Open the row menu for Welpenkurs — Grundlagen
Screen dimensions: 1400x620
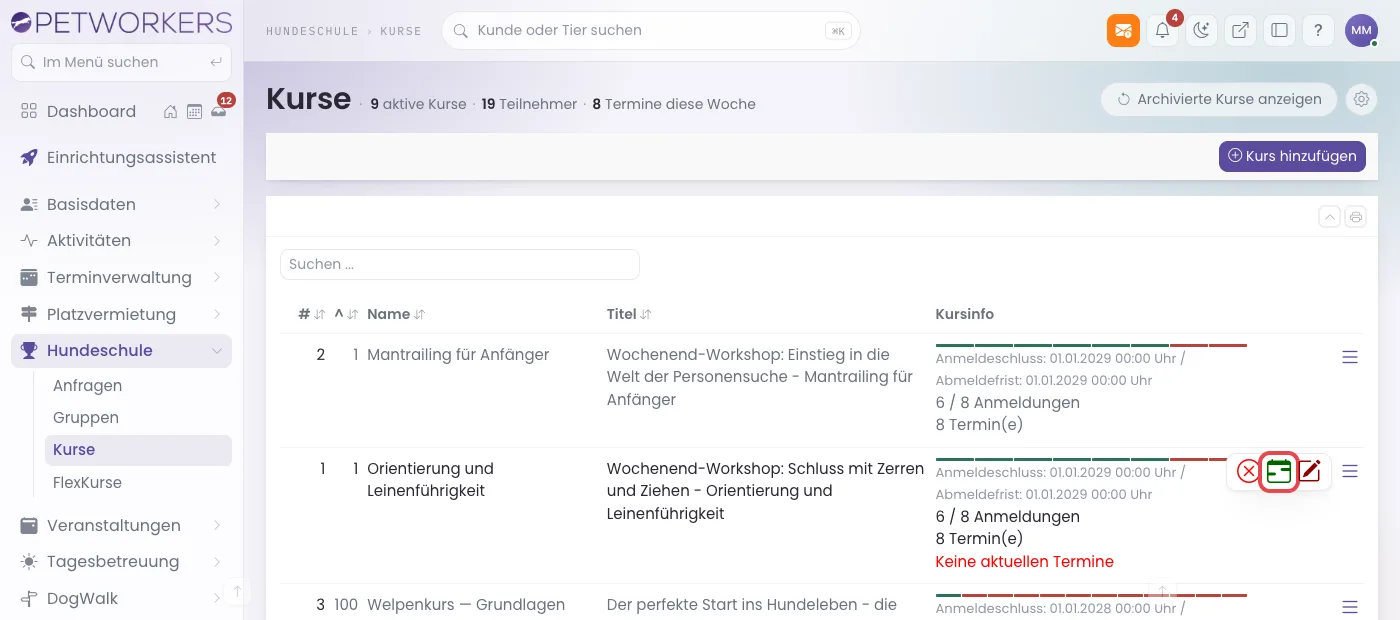1350,606
